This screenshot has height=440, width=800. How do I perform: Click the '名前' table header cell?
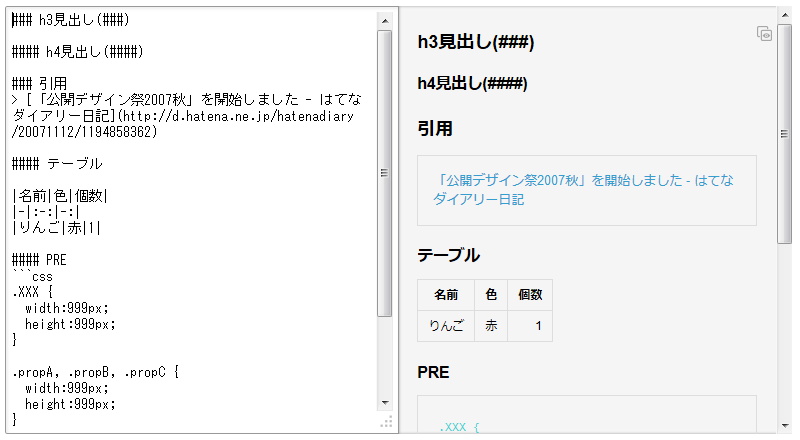(446, 295)
